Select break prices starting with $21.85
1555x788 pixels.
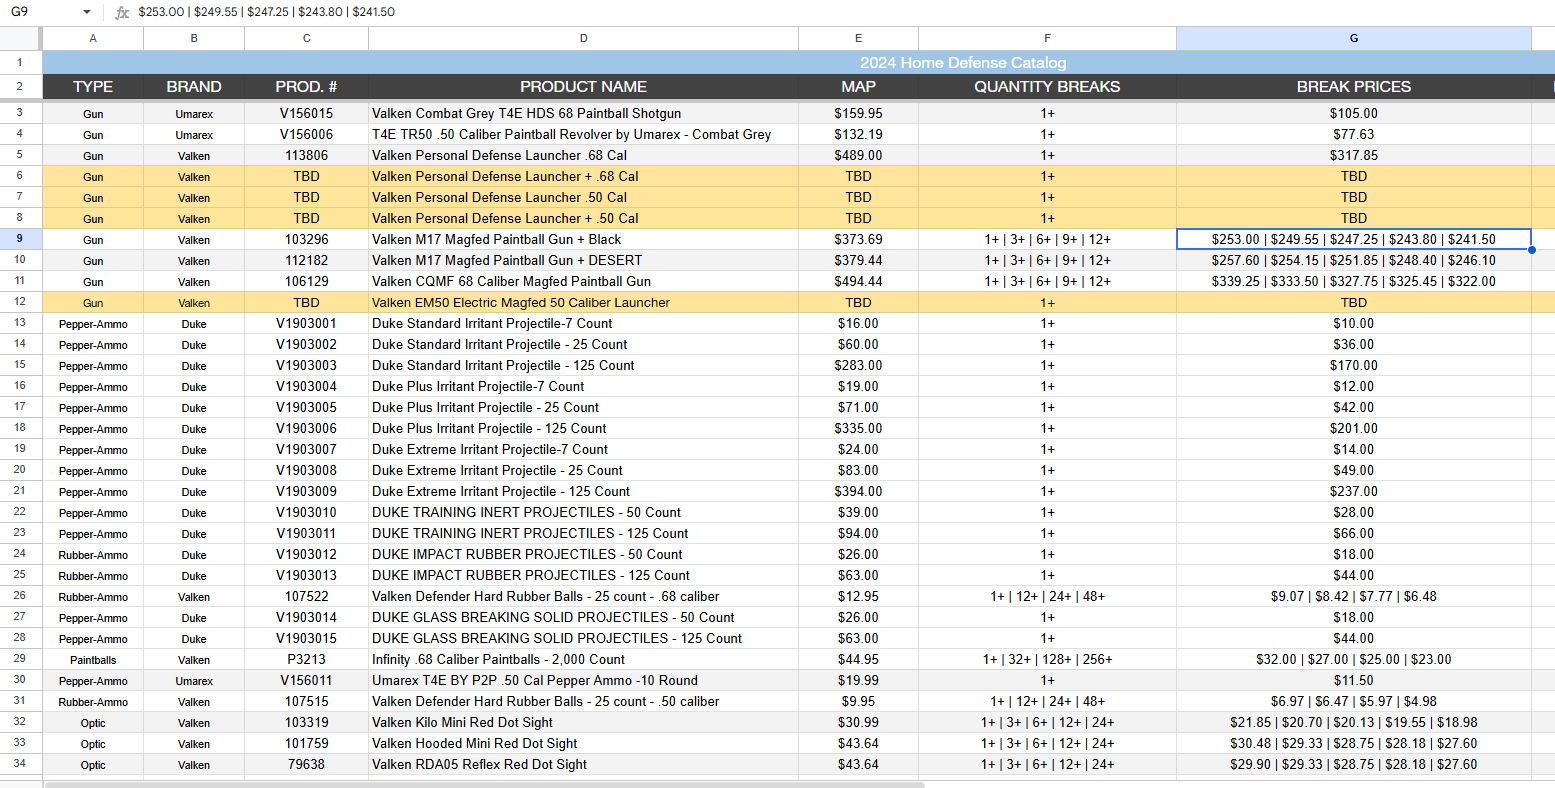point(1354,722)
